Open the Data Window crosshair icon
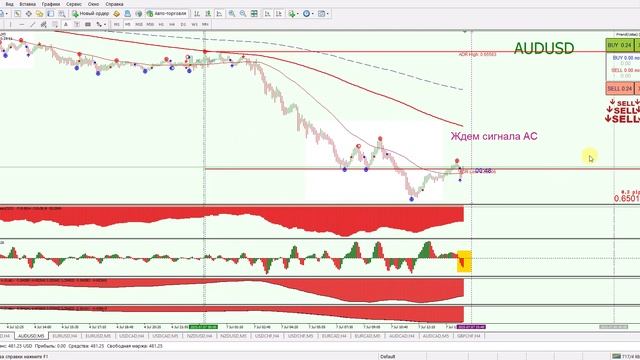This screenshot has width=640, height=360. (x=29, y=13)
